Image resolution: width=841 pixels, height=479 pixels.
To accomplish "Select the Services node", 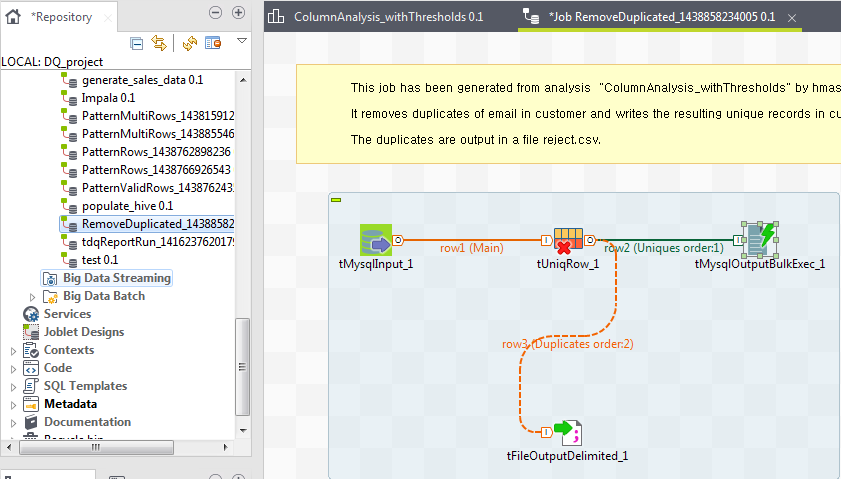I will 67,314.
